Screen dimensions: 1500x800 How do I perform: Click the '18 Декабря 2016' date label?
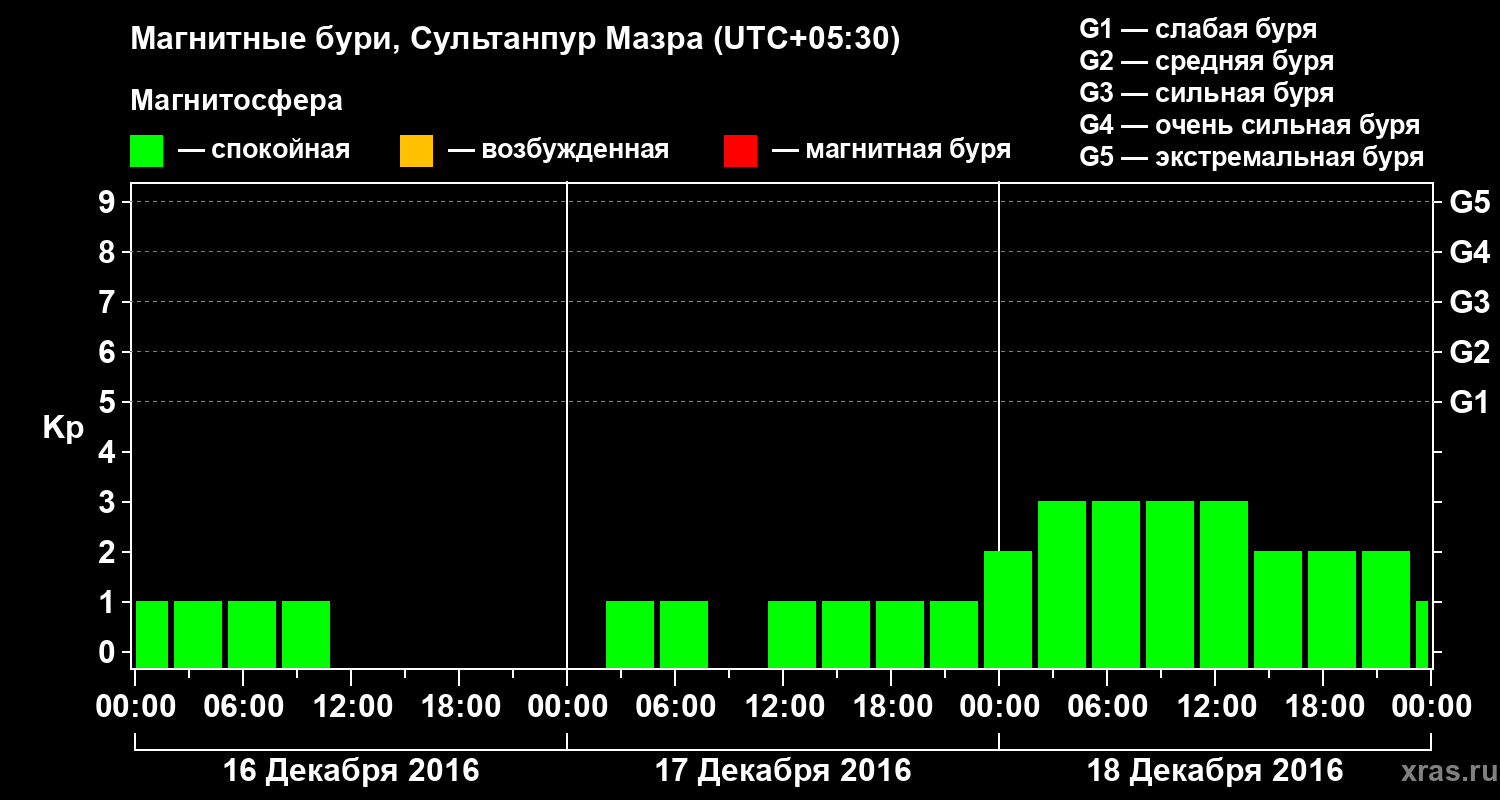click(x=1215, y=771)
